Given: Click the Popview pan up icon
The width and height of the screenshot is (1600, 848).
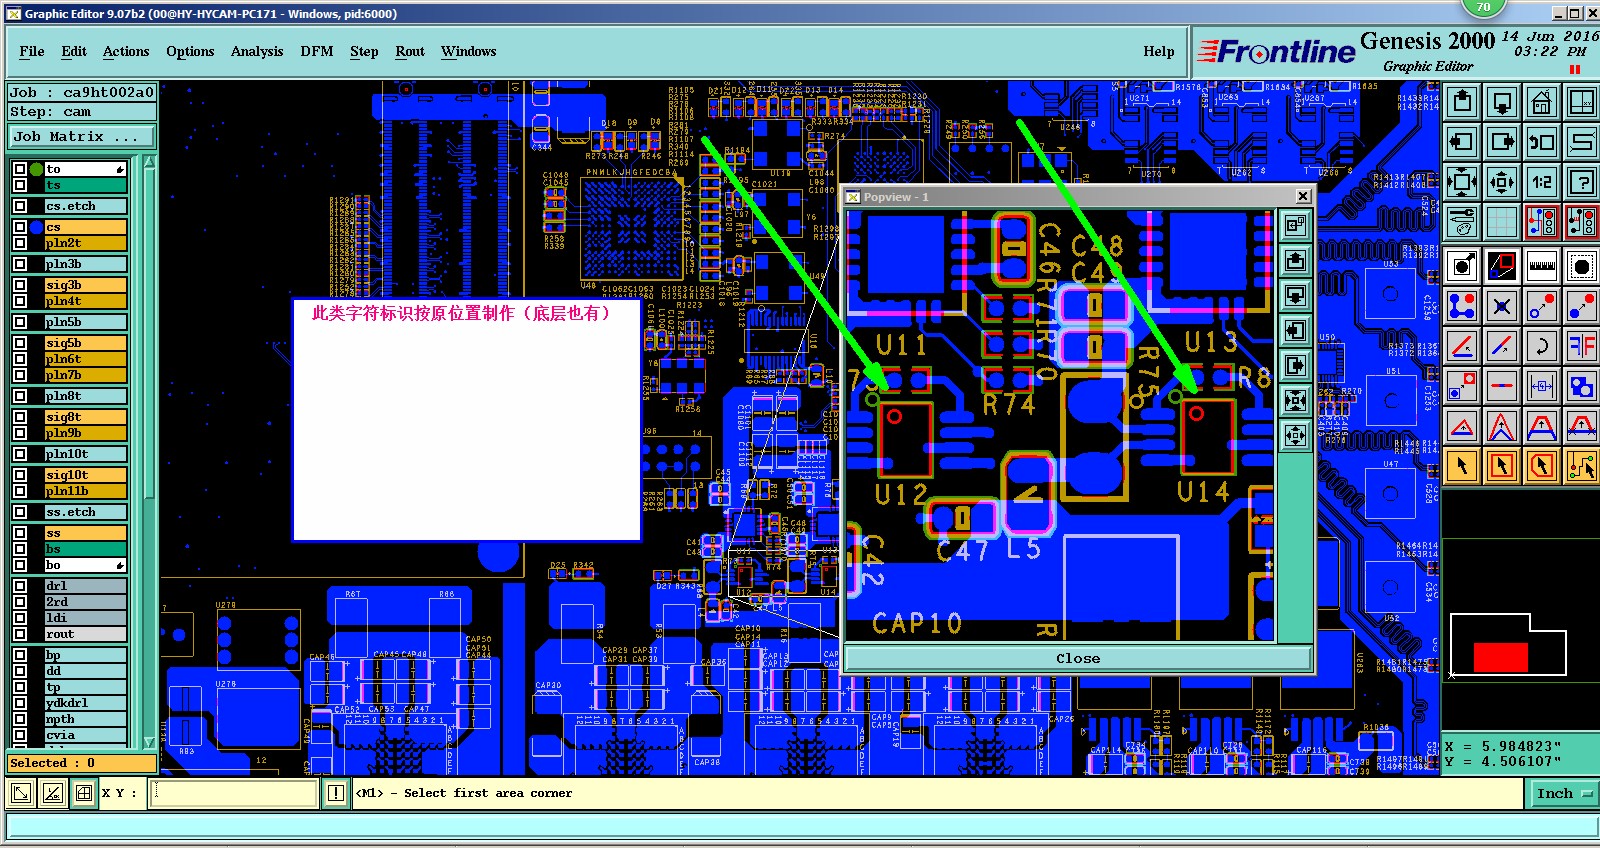Looking at the screenshot, I should point(1296,261).
